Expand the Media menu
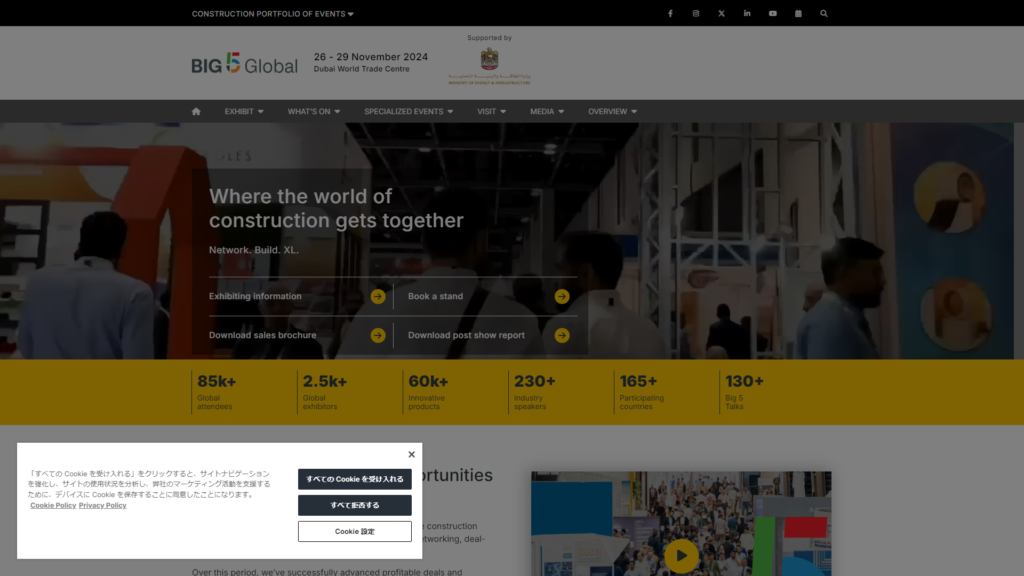The image size is (1024, 576). coord(547,112)
